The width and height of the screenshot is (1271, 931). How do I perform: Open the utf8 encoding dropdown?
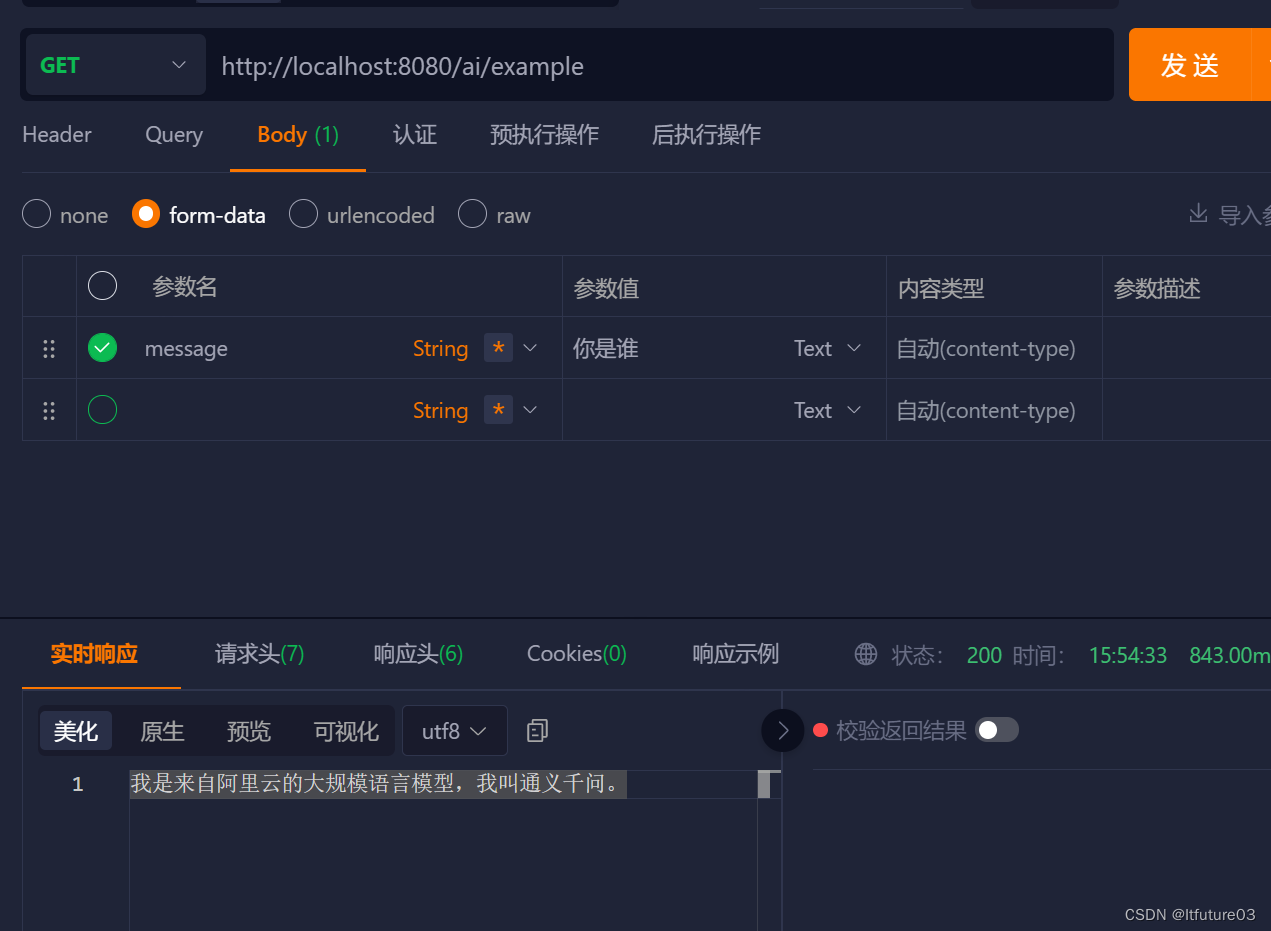[455, 731]
